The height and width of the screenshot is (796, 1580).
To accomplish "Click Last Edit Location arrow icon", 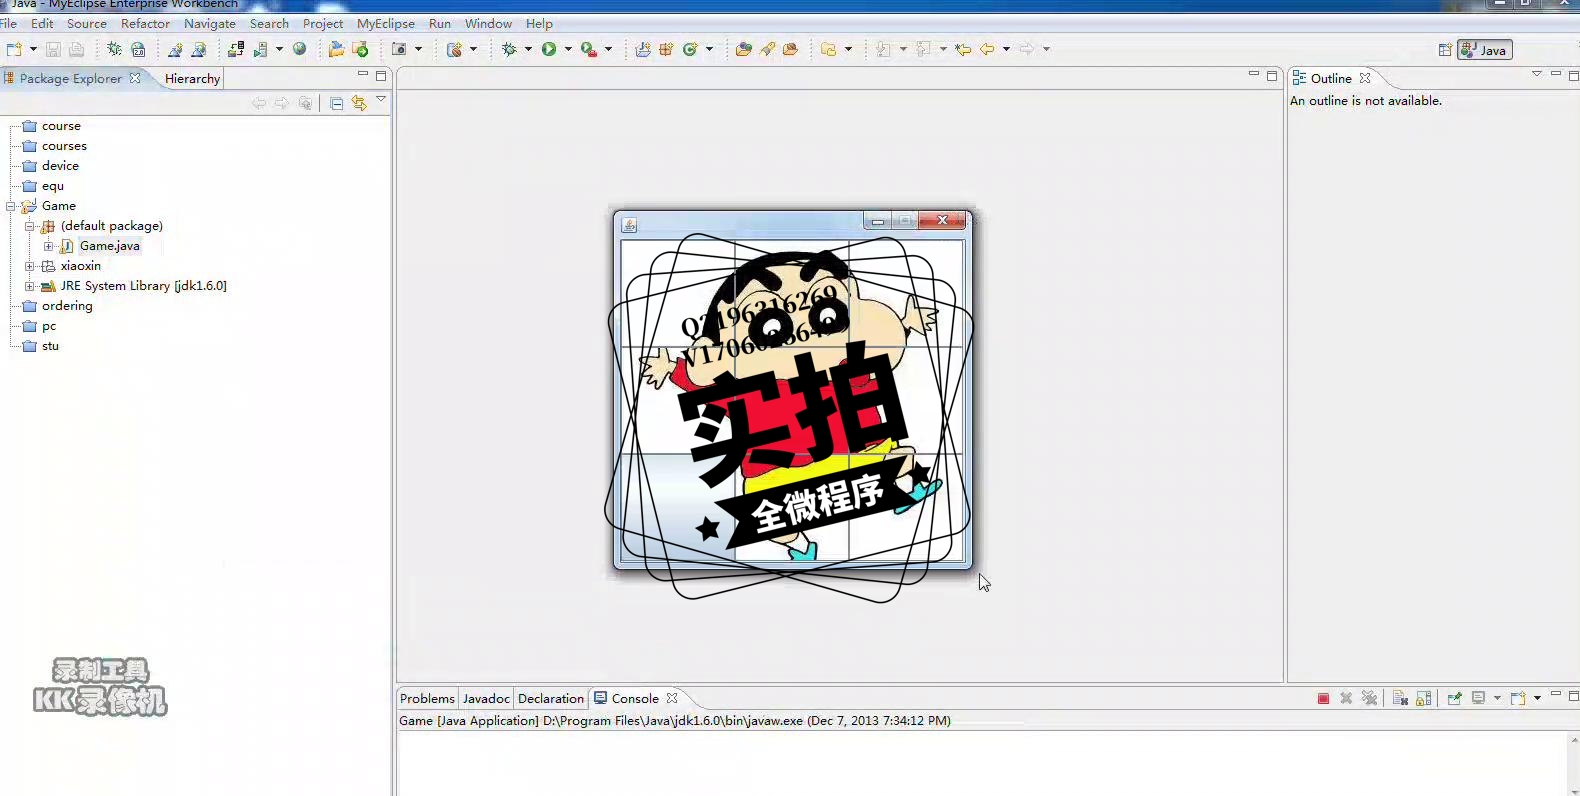I will 963,49.
